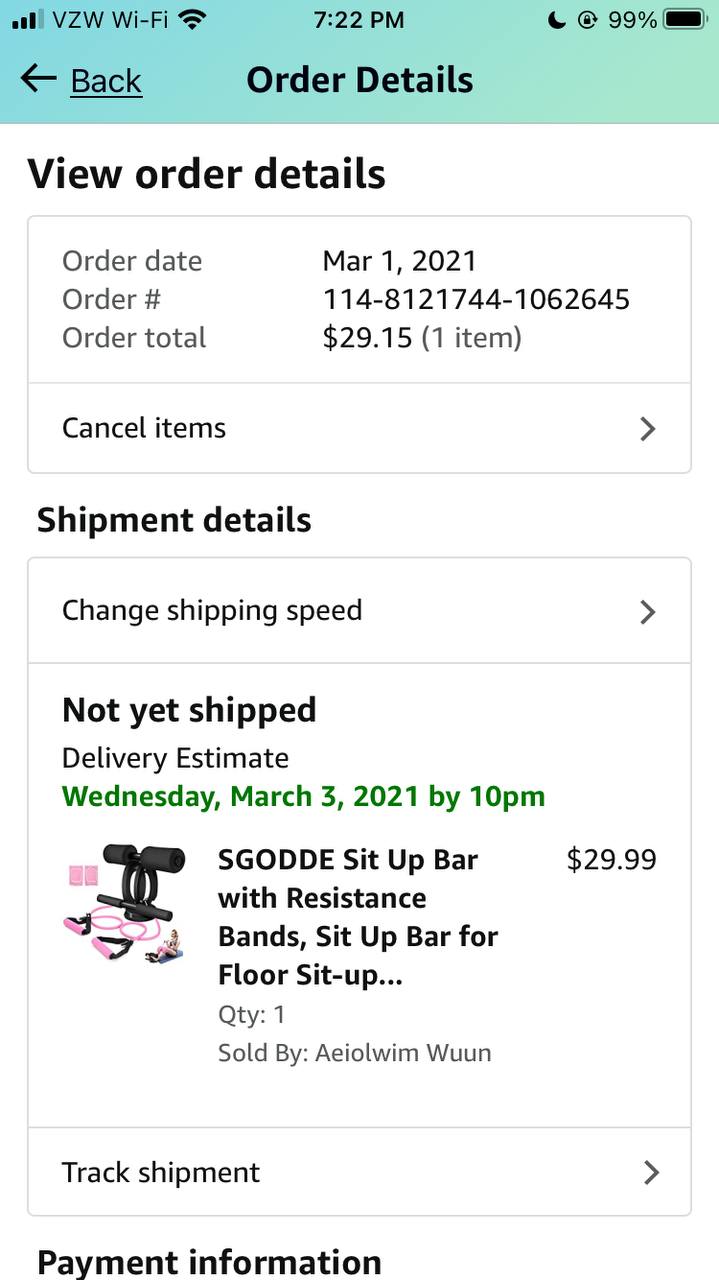This screenshot has height=1280, width=719.
Task: Tap the Order Details header title
Action: (360, 80)
